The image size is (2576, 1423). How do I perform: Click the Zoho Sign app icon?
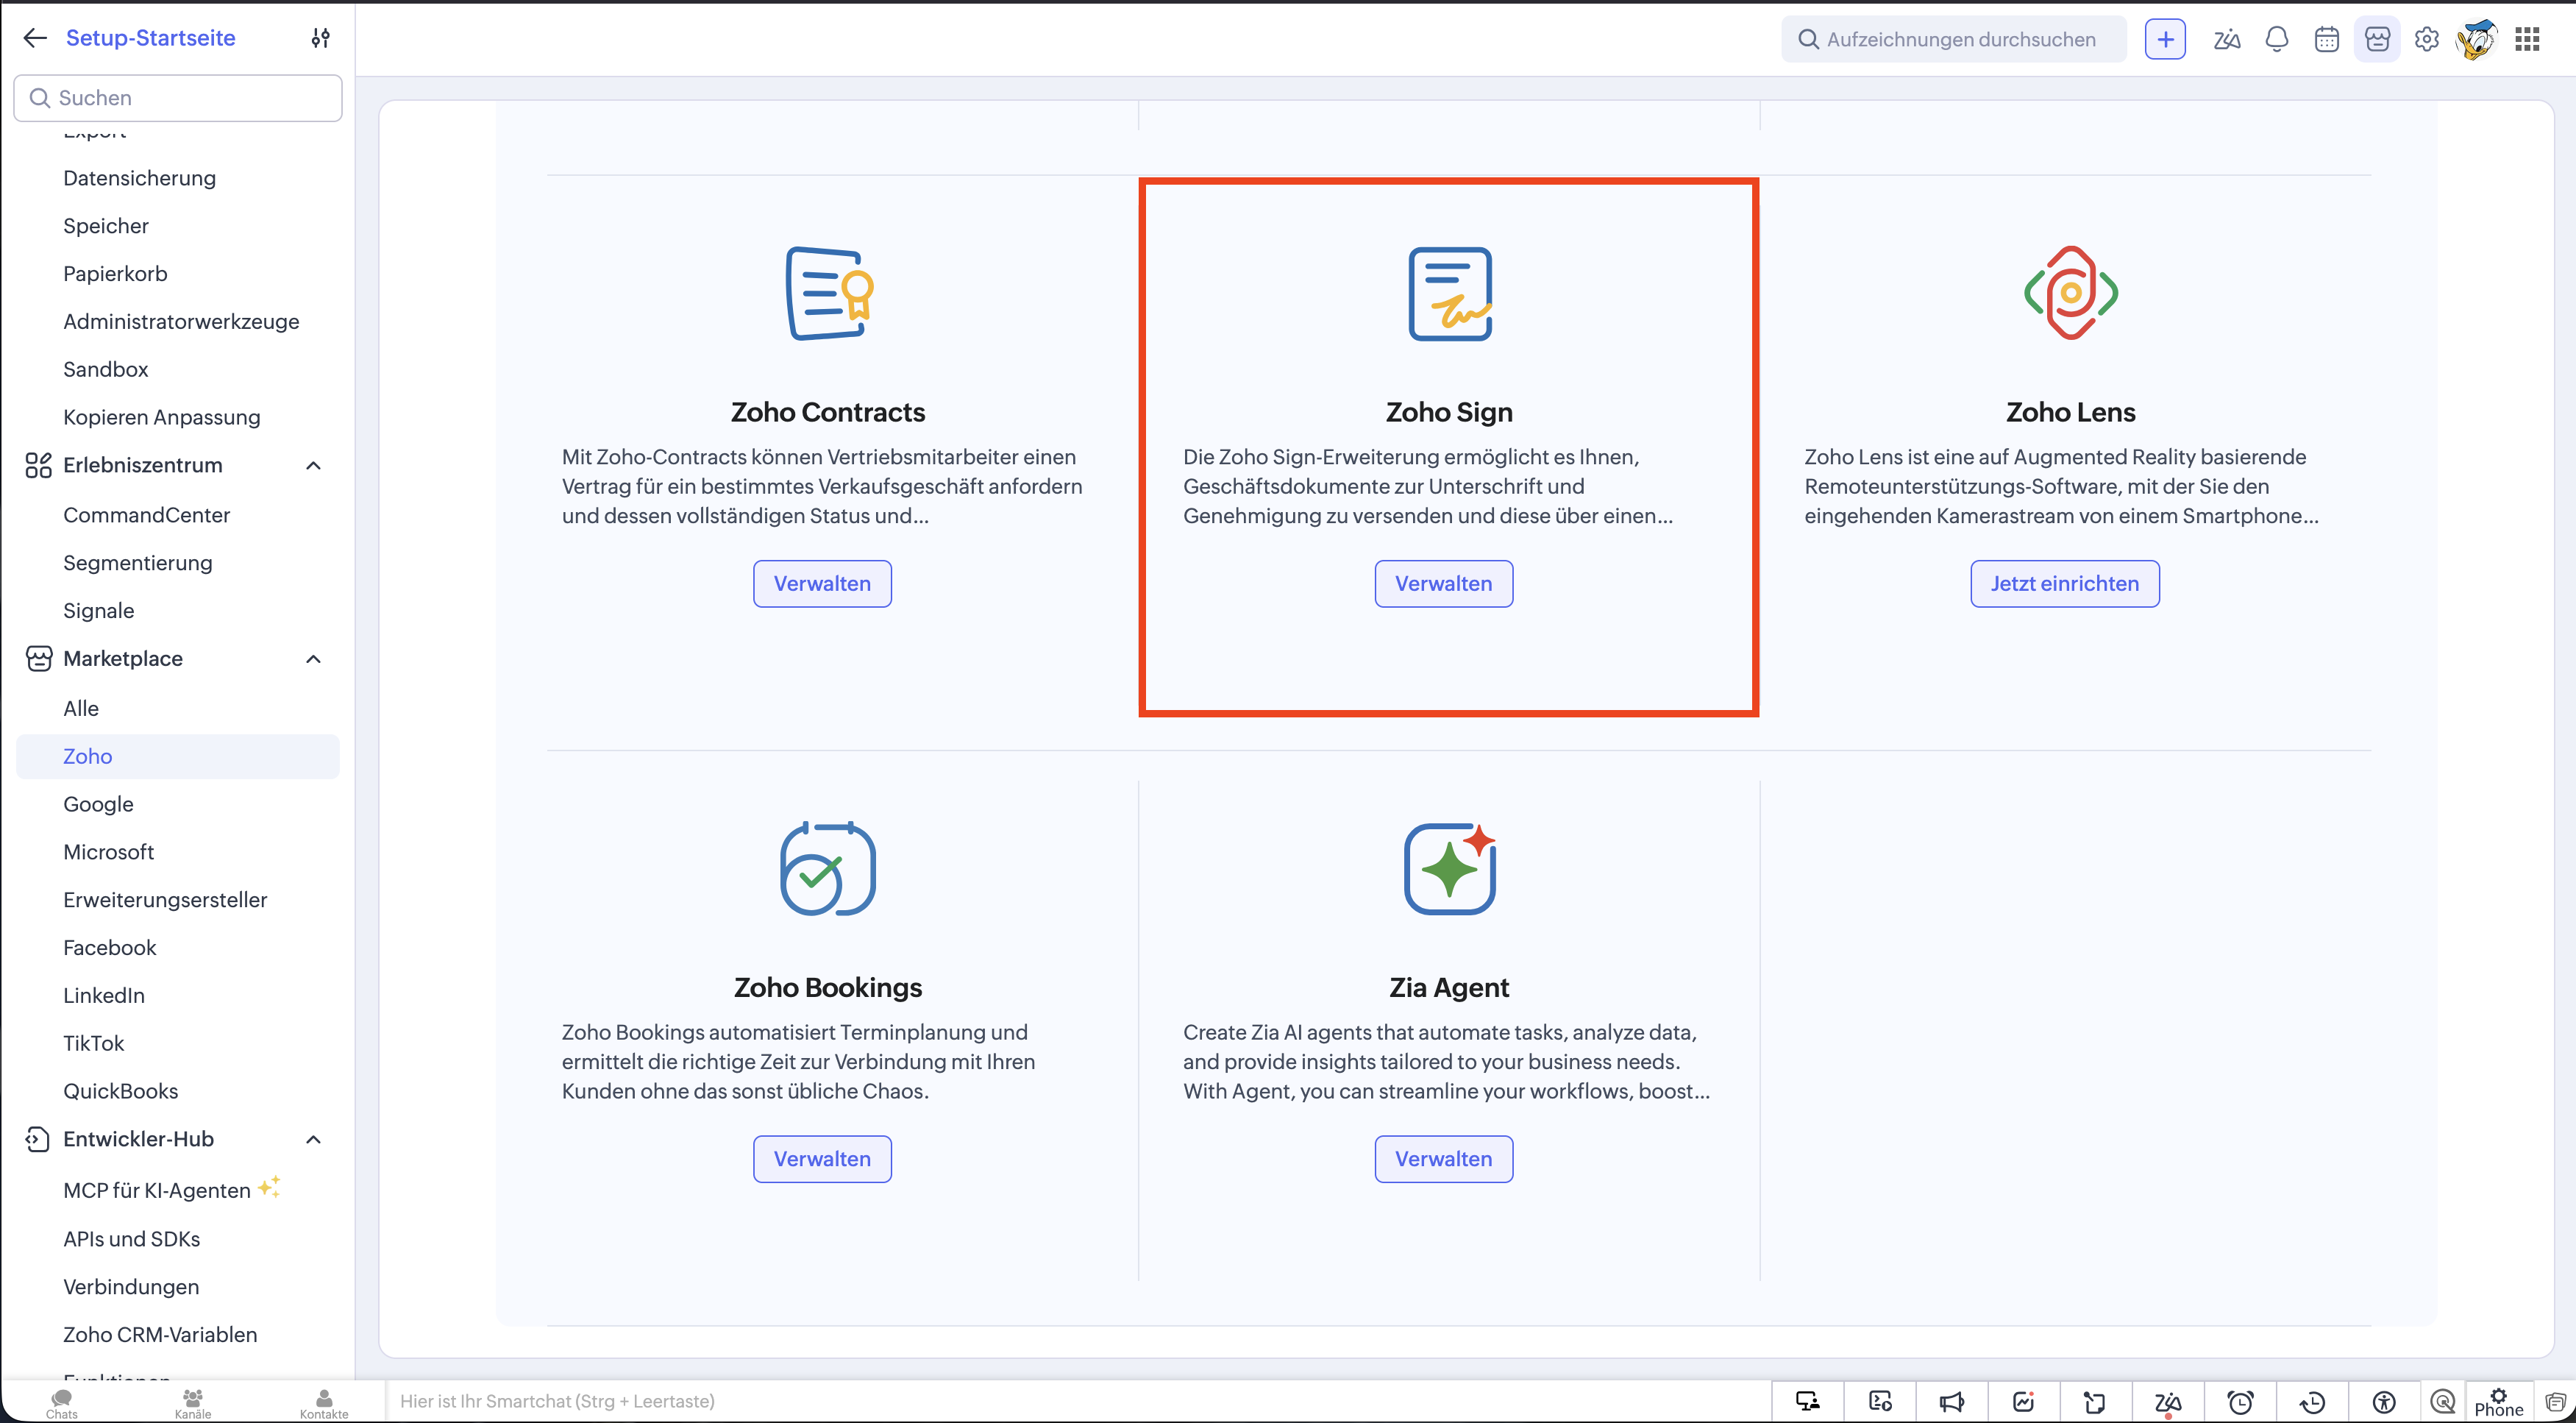(x=1450, y=293)
